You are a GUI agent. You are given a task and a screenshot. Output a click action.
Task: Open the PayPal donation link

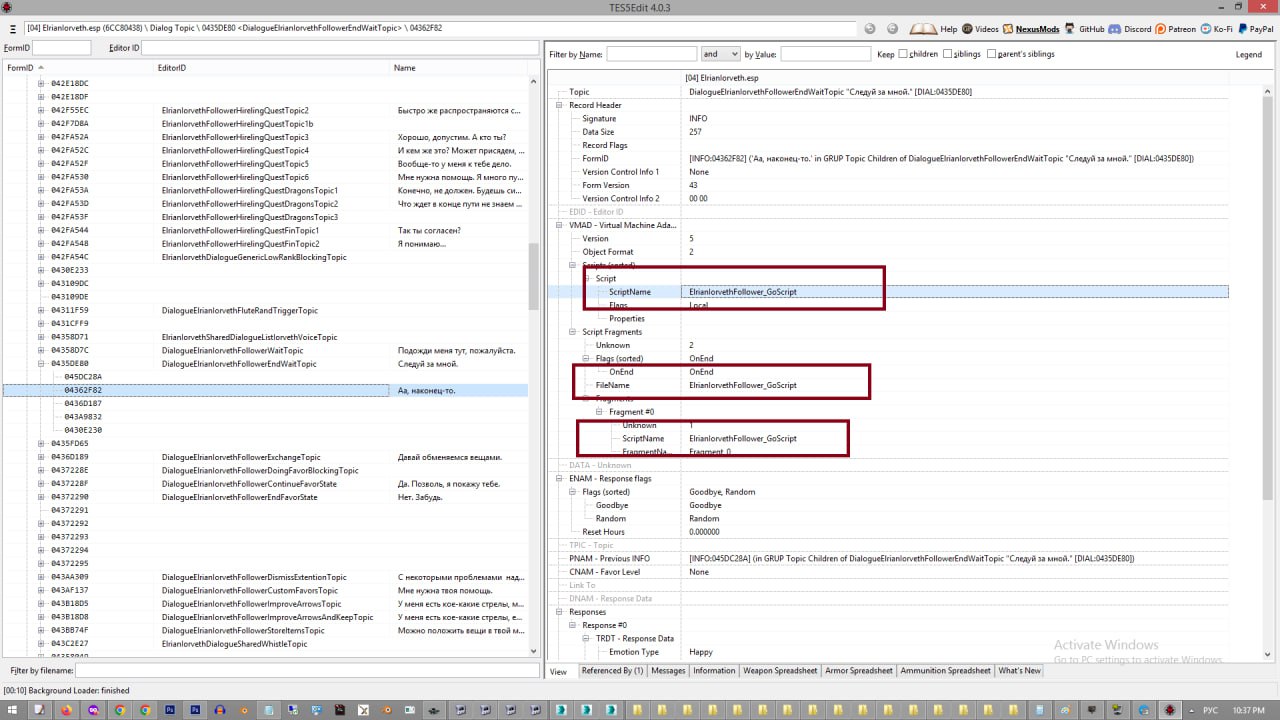(x=1255, y=29)
